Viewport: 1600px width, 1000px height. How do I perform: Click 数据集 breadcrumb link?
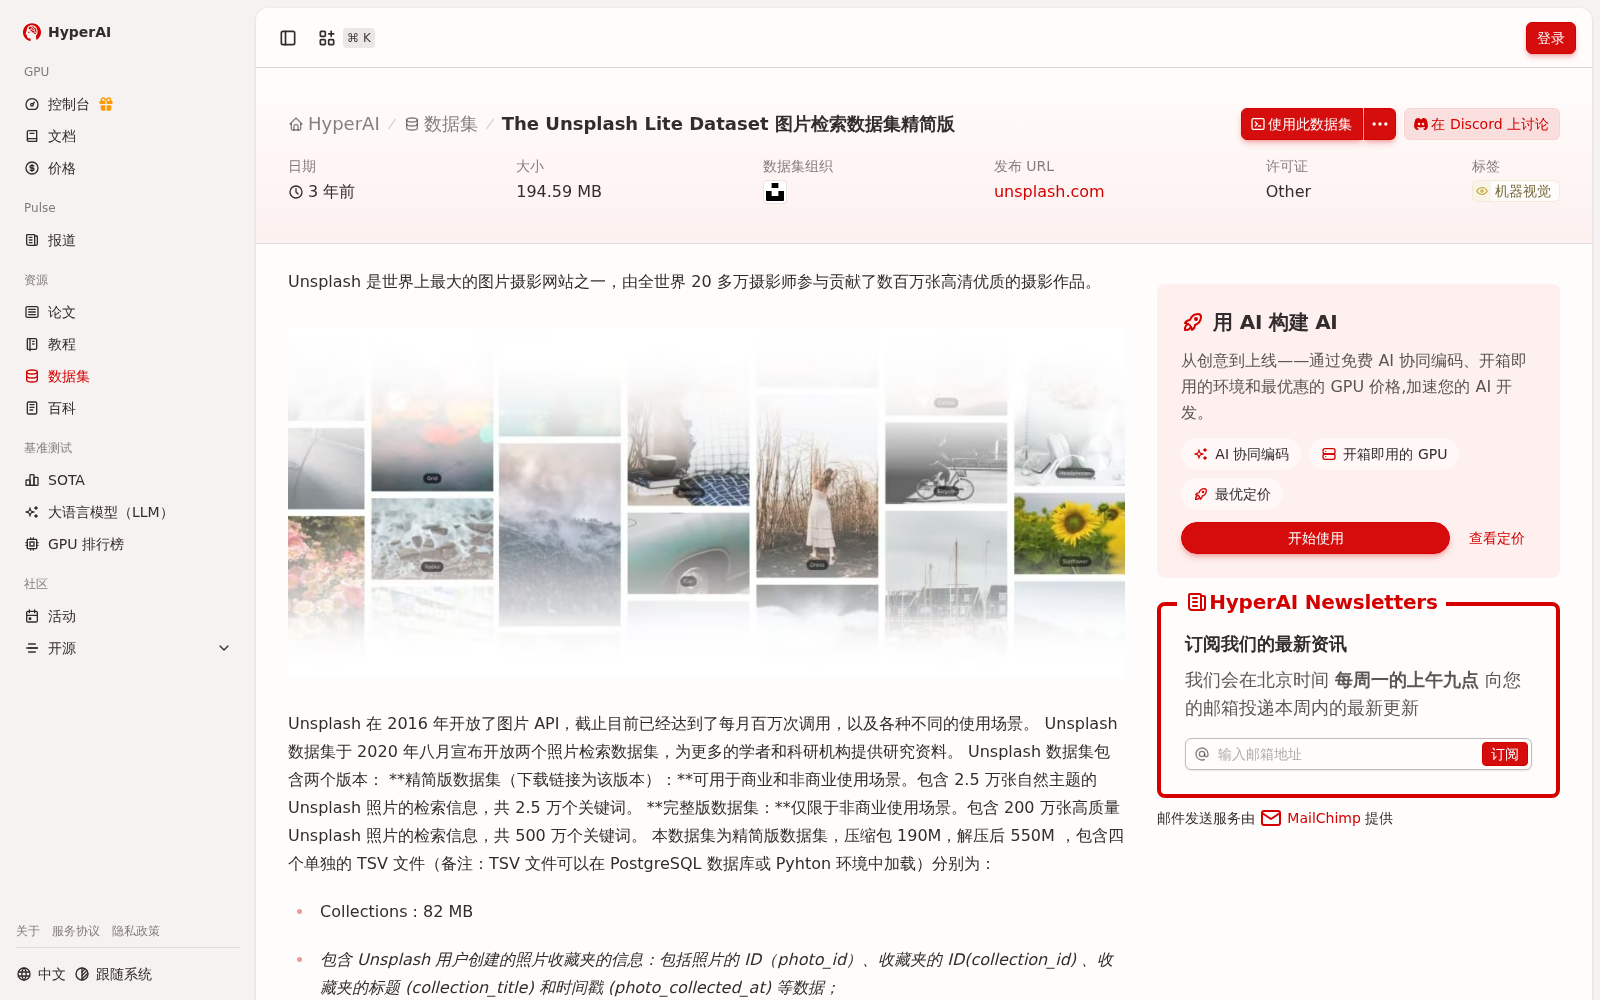[441, 124]
